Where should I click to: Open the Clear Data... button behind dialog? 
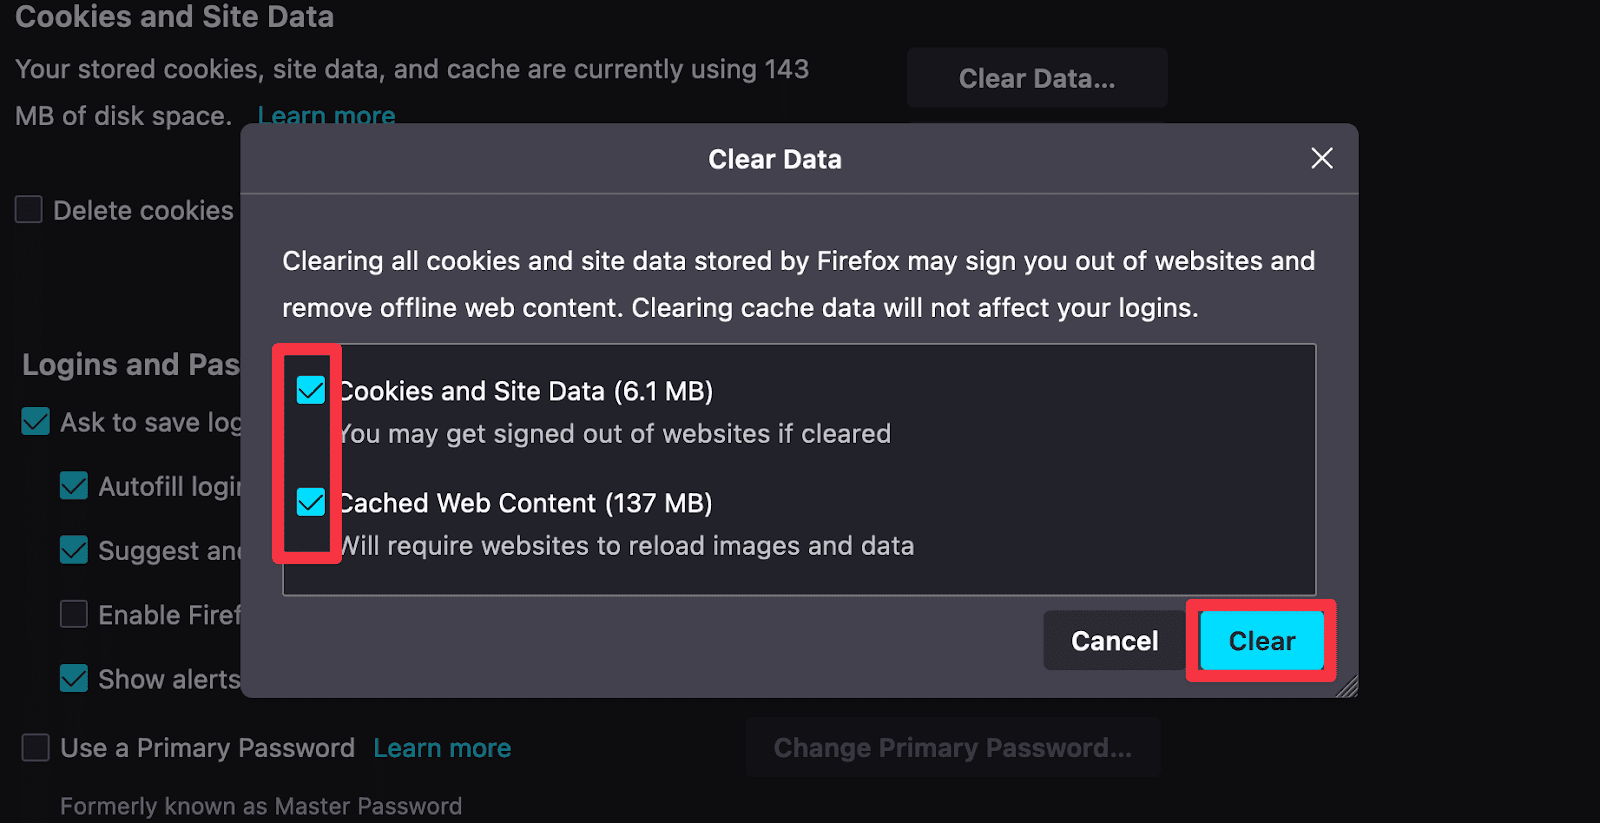(x=1037, y=78)
